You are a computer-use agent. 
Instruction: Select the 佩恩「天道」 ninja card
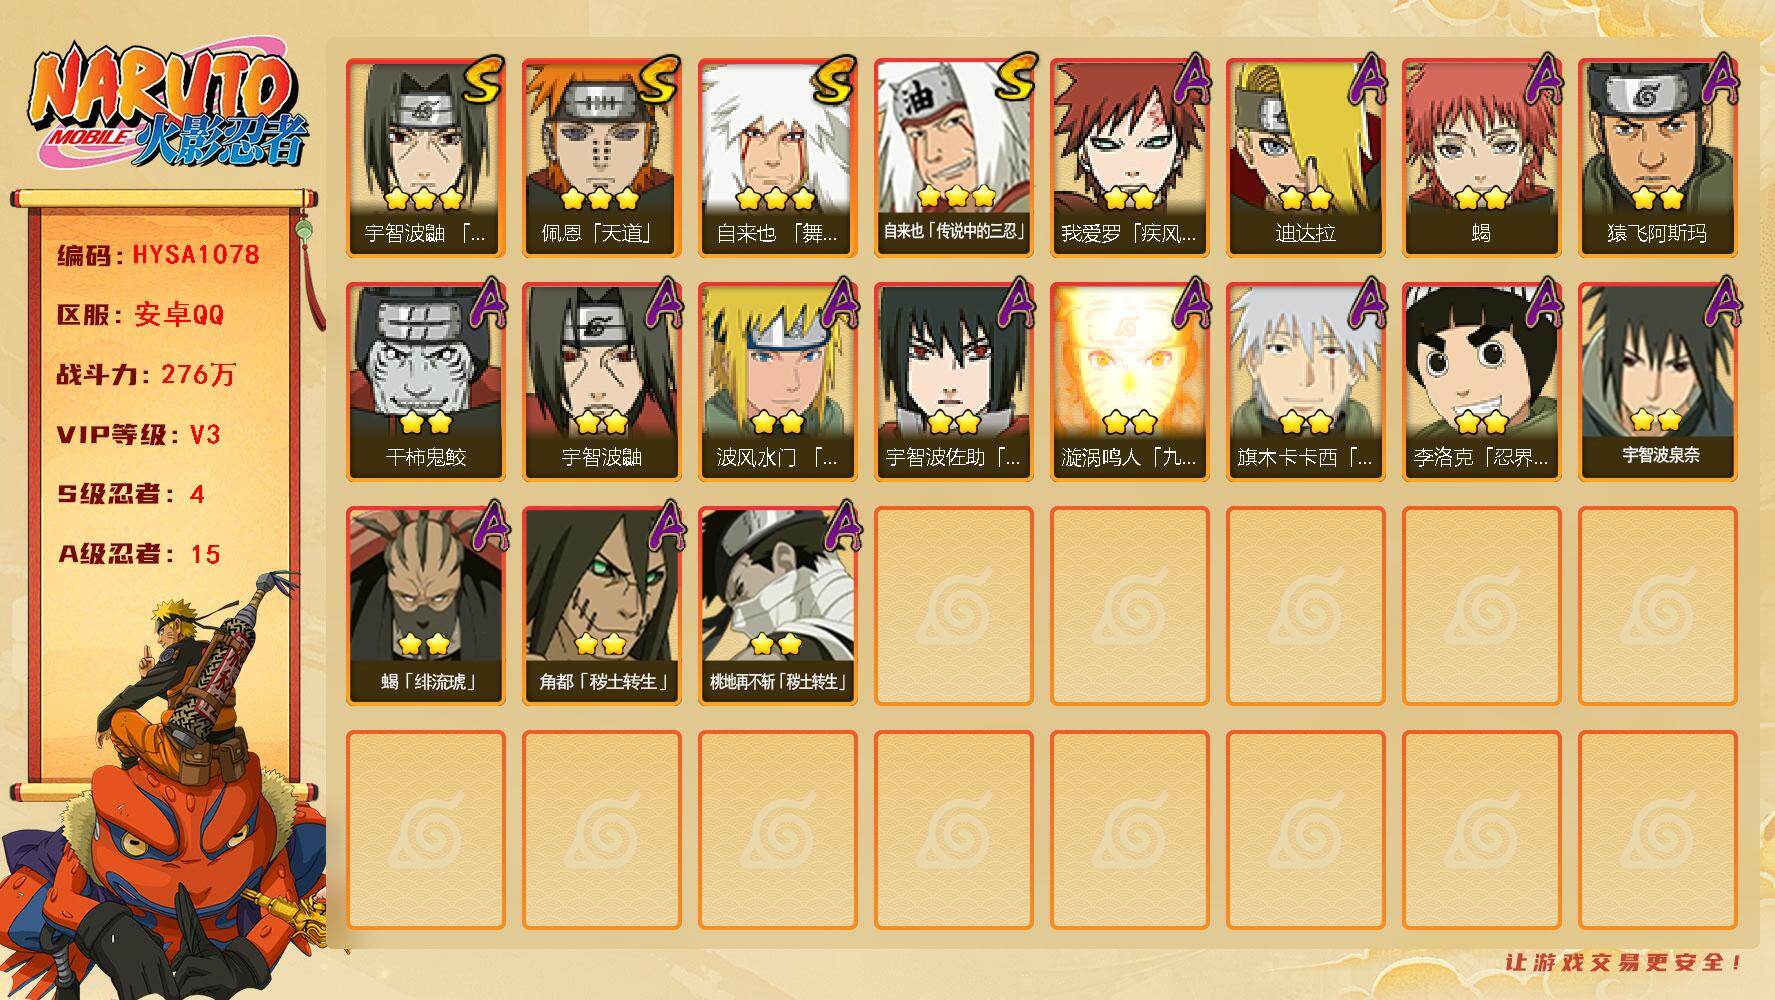tap(601, 158)
